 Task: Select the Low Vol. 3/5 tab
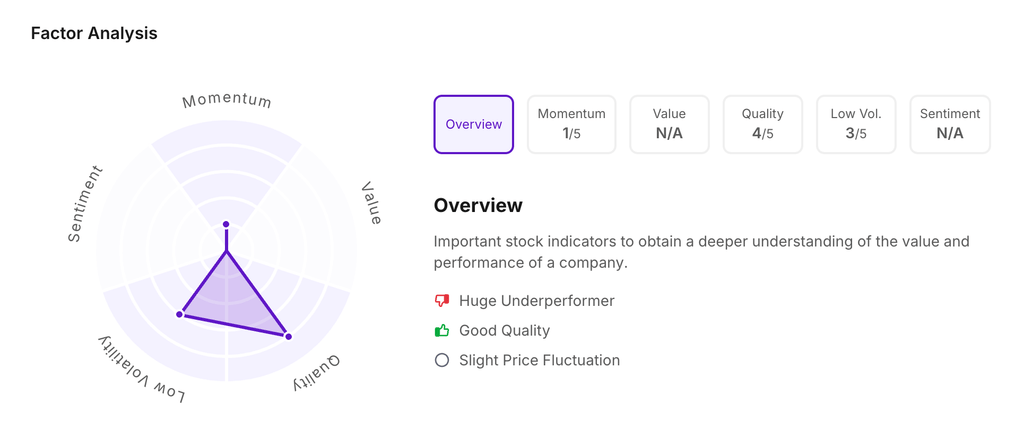[856, 124]
